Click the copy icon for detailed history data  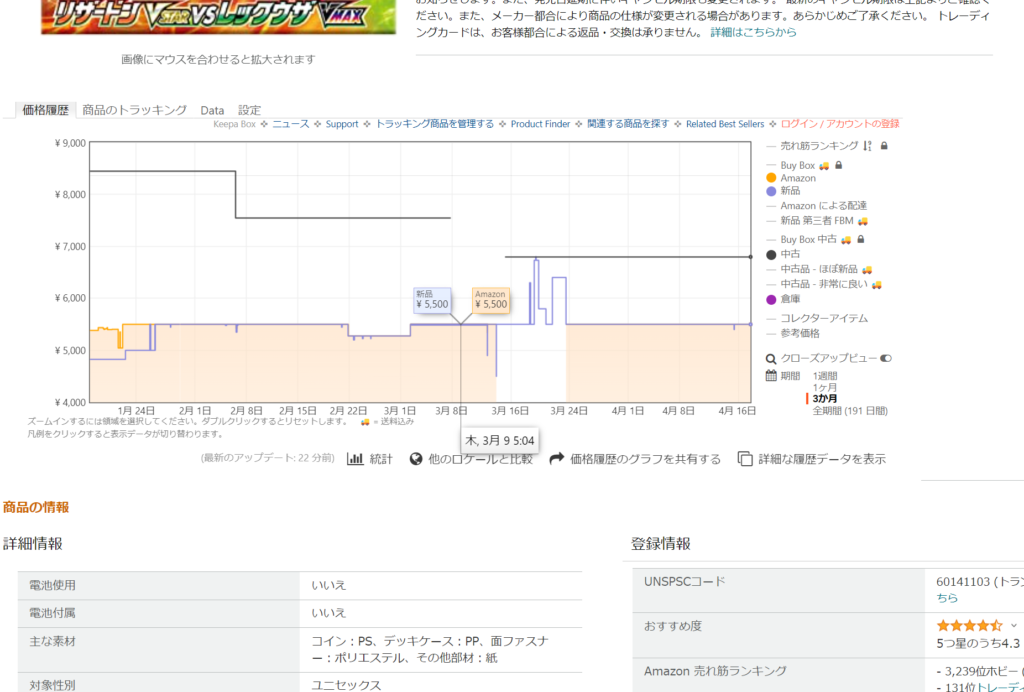(745, 459)
